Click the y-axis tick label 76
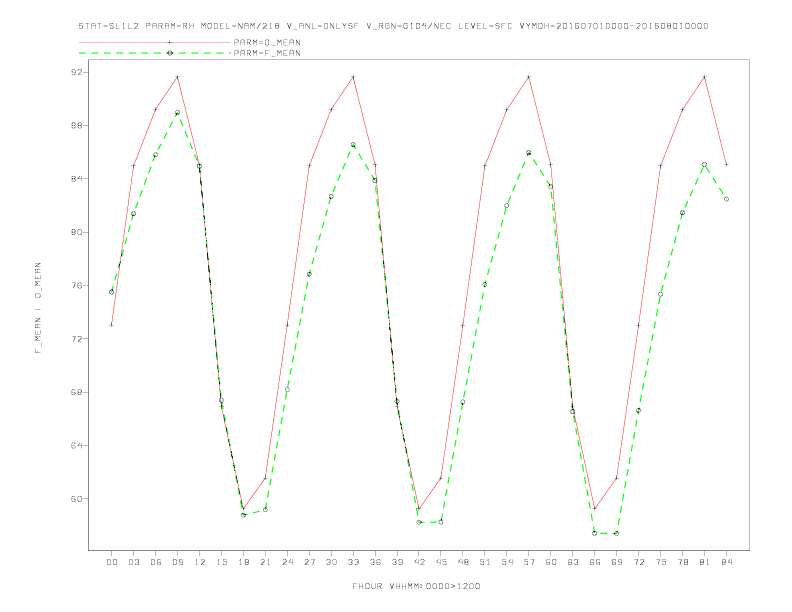 (x=76, y=285)
